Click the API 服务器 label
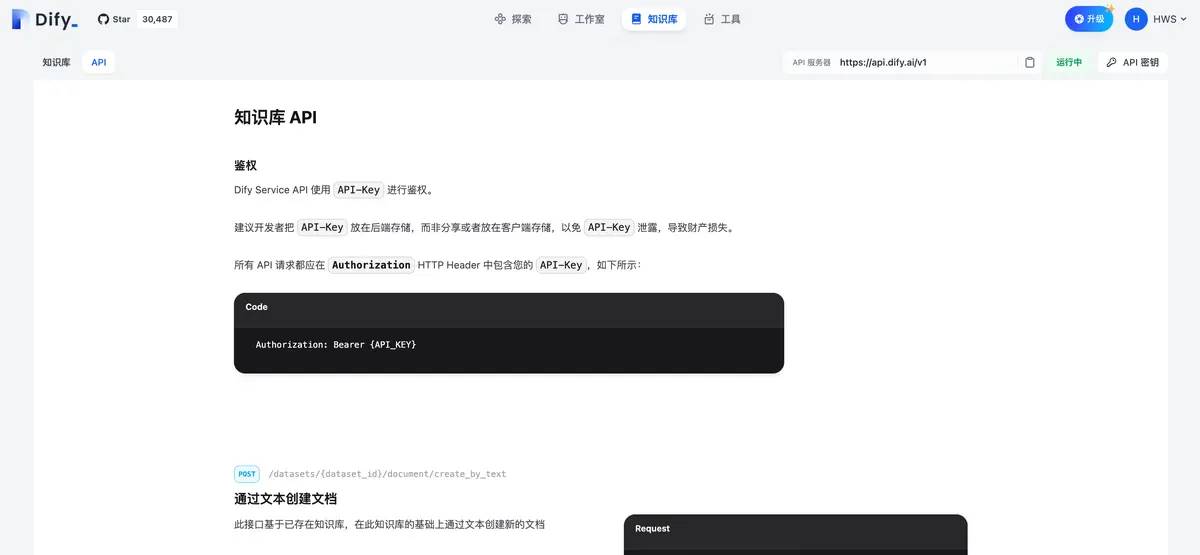 pyautogui.click(x=811, y=62)
